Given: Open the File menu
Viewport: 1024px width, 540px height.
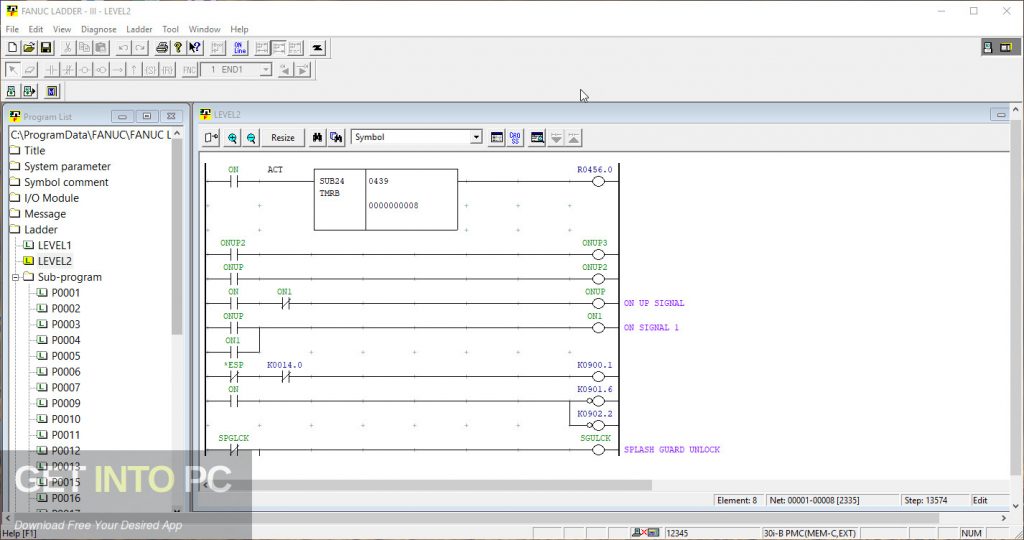Looking at the screenshot, I should pyautogui.click(x=12, y=29).
